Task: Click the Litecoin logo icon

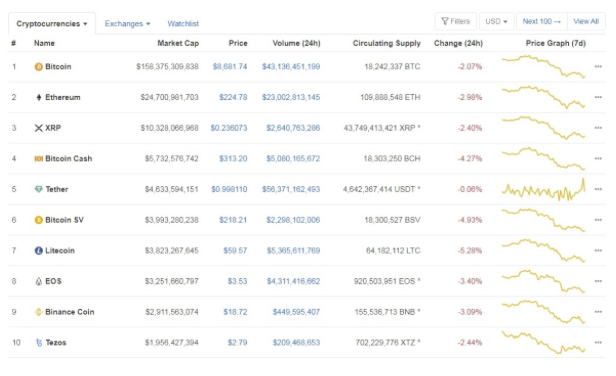Action: click(x=38, y=251)
